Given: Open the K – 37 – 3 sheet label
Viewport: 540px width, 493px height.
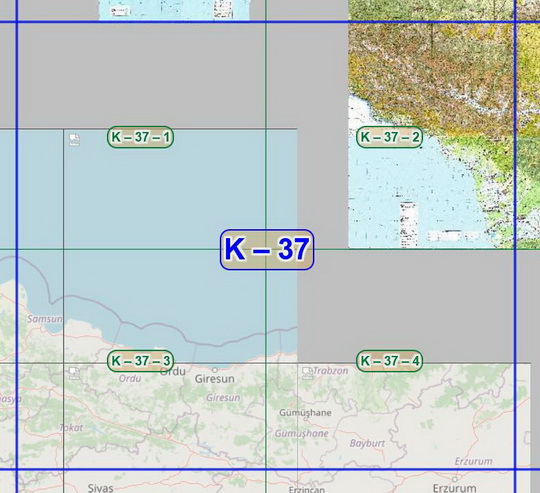Looking at the screenshot, I should point(140,361).
